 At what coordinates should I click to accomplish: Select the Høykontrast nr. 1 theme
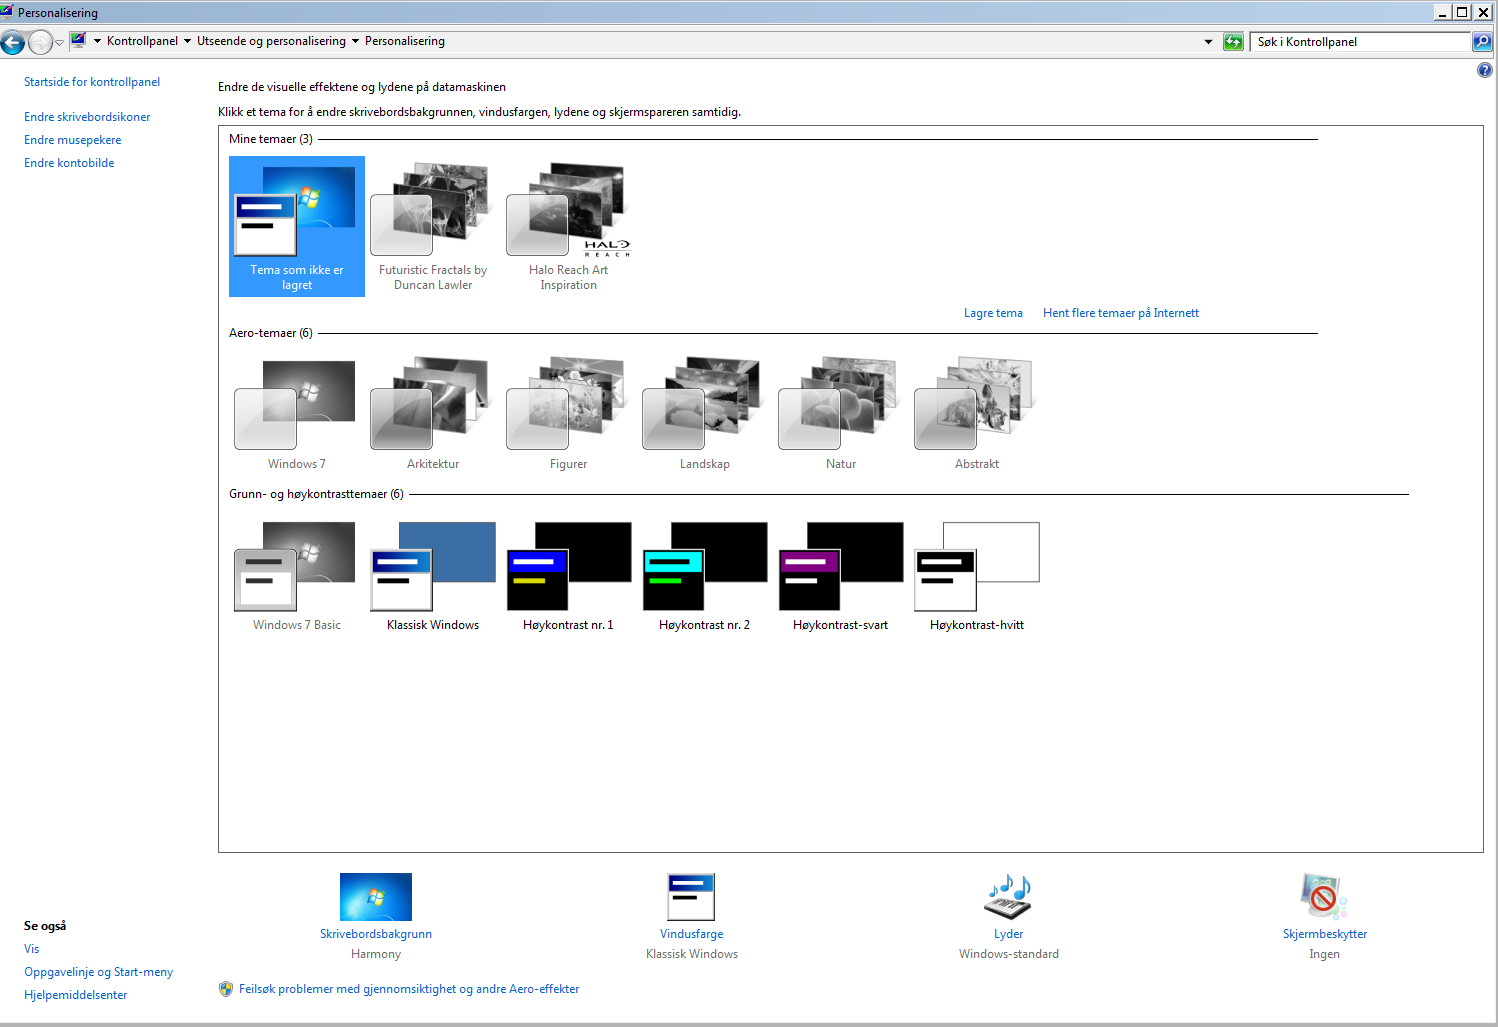569,575
